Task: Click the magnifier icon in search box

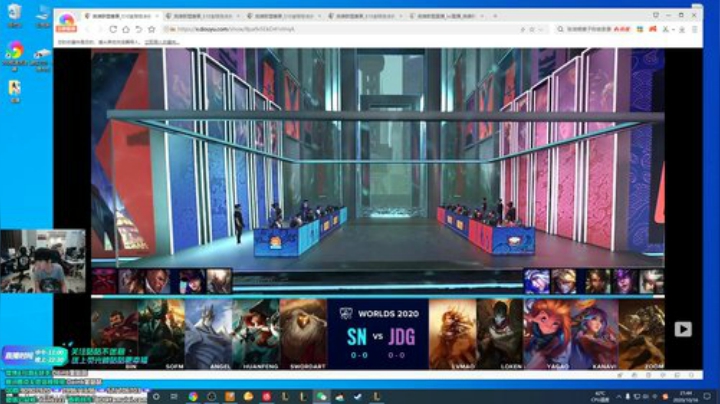Action: point(560,29)
